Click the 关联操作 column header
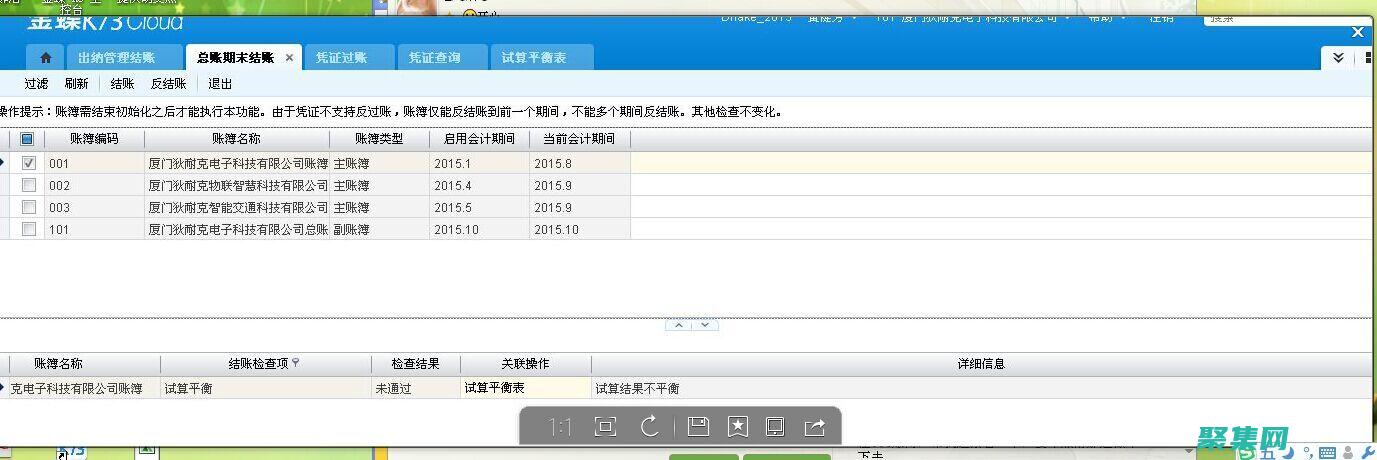Screen dimensions: 1377x460 tap(525, 364)
